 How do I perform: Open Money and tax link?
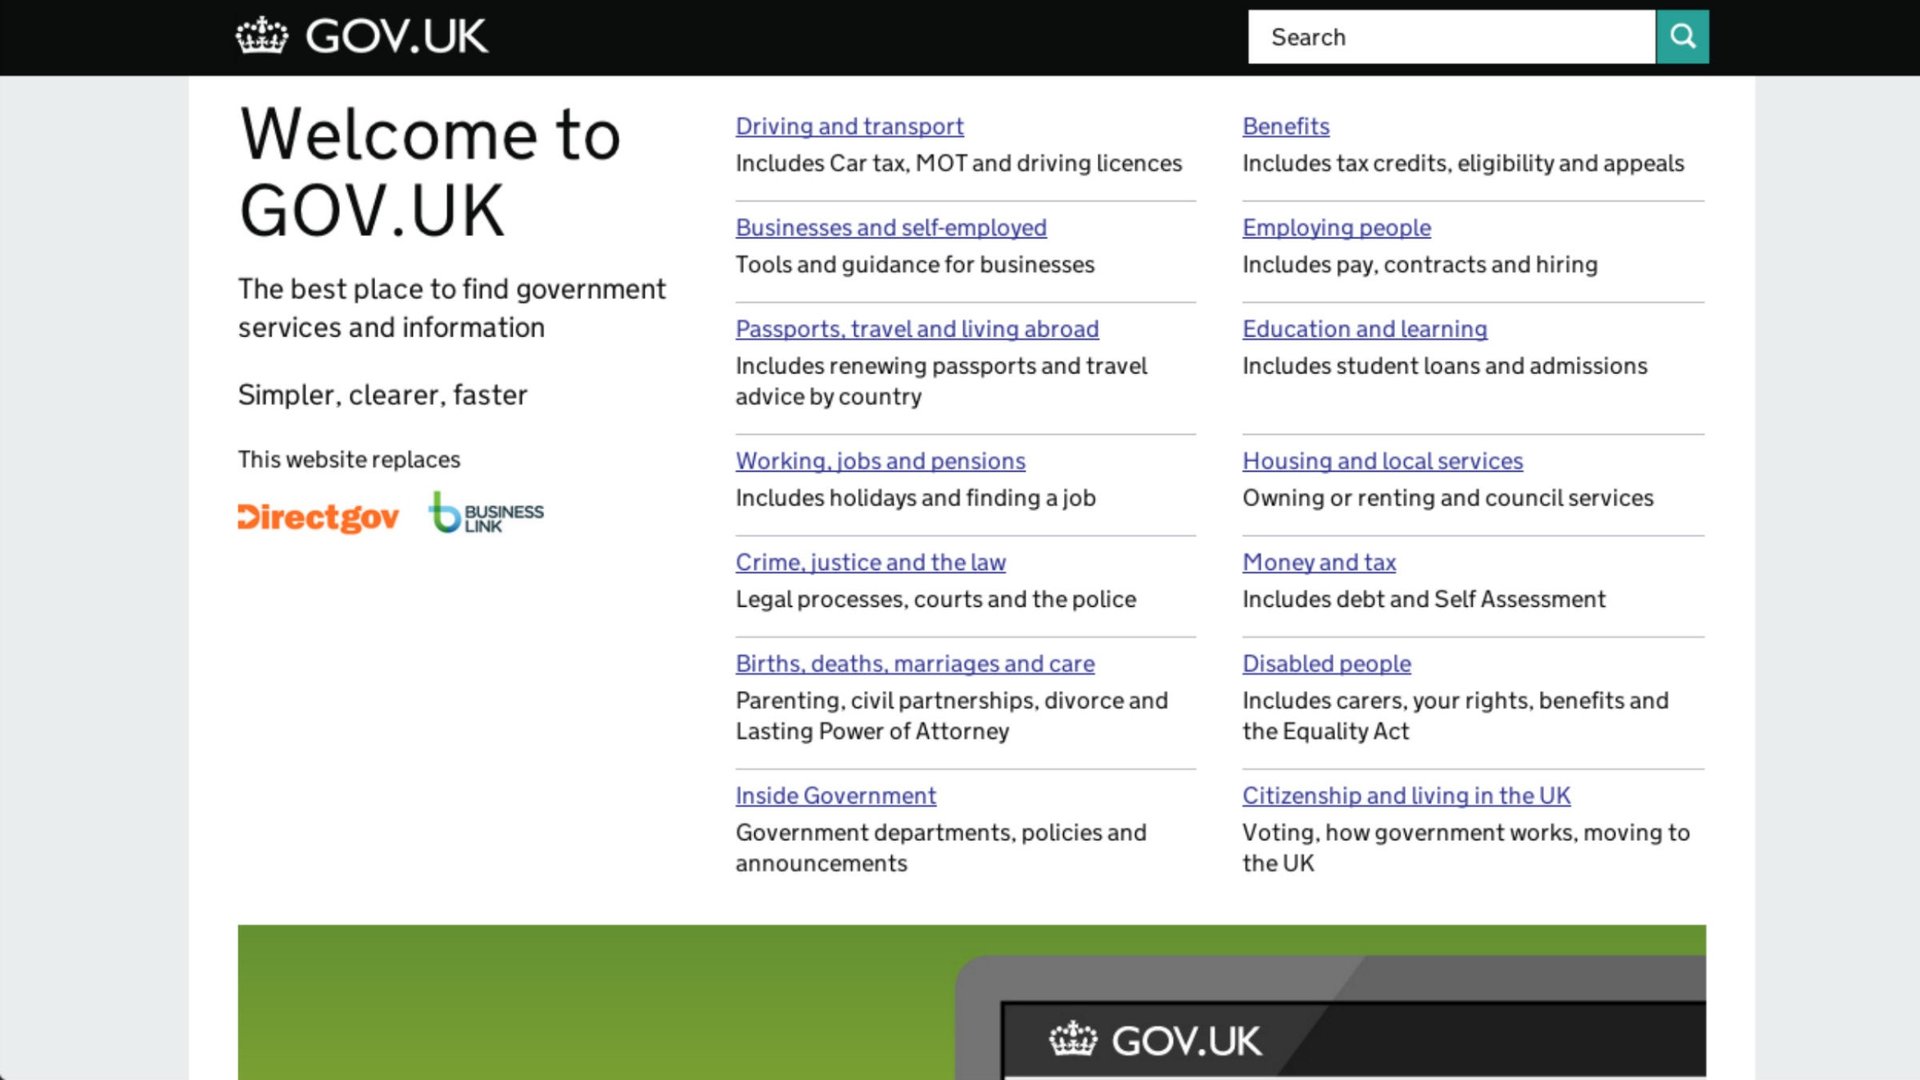pyautogui.click(x=1319, y=562)
